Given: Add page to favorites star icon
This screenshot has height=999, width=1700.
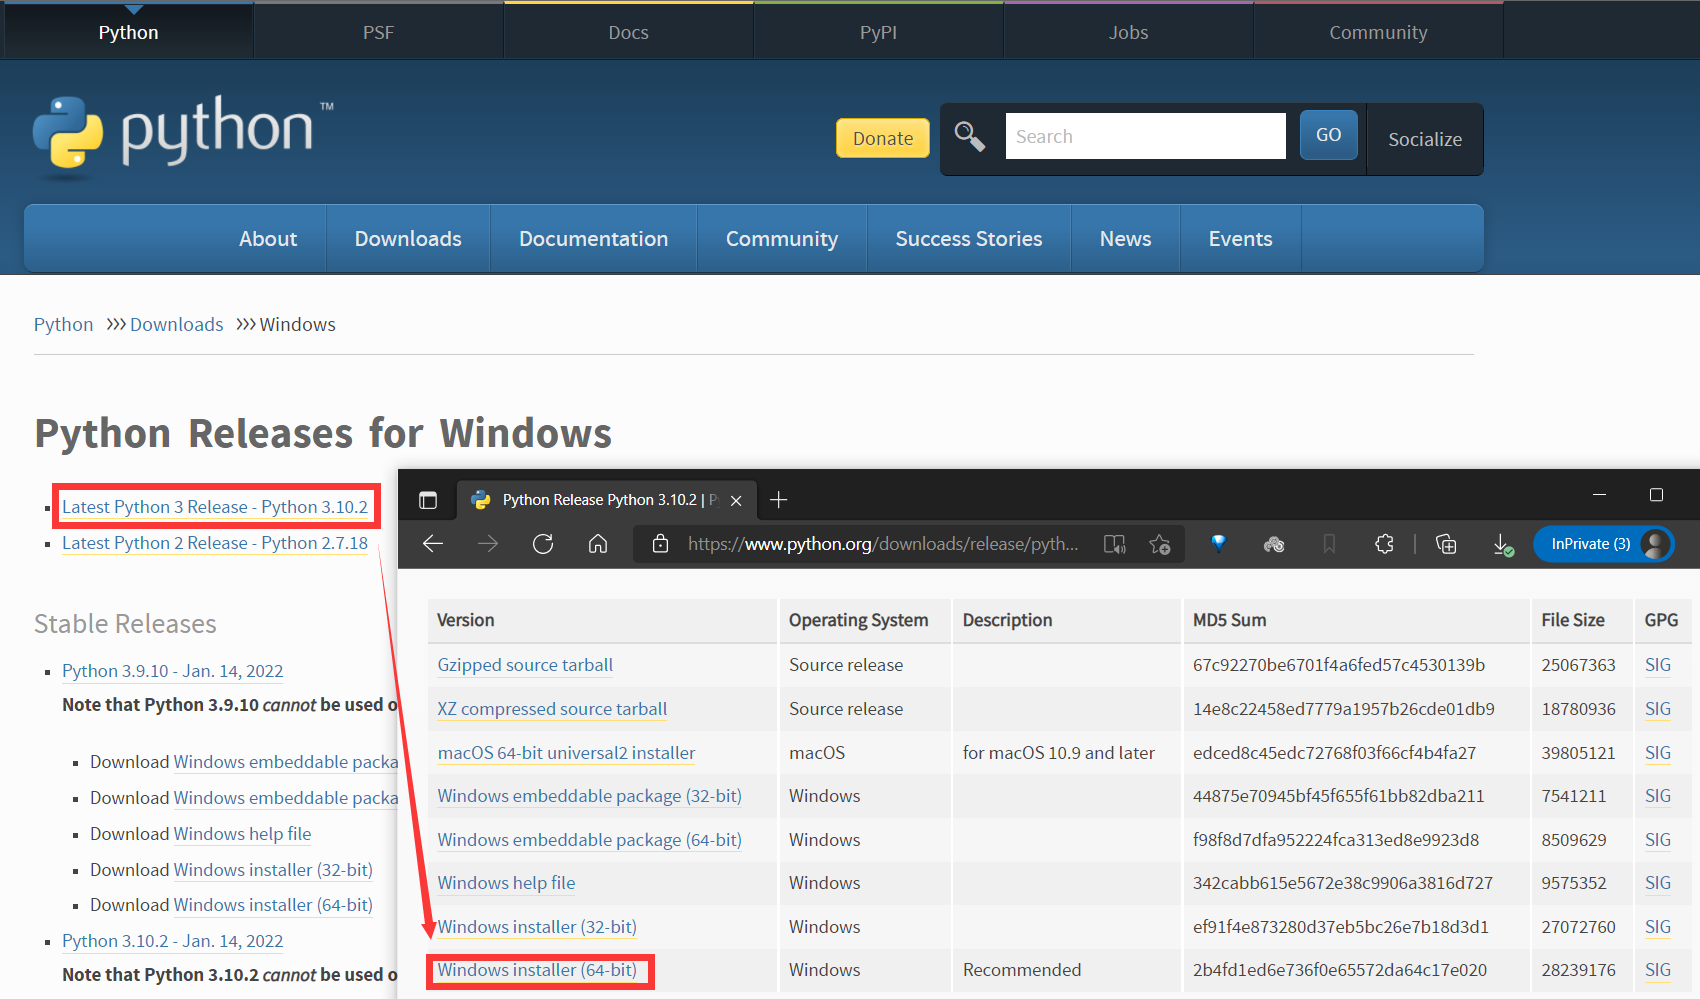Looking at the screenshot, I should point(1160,544).
